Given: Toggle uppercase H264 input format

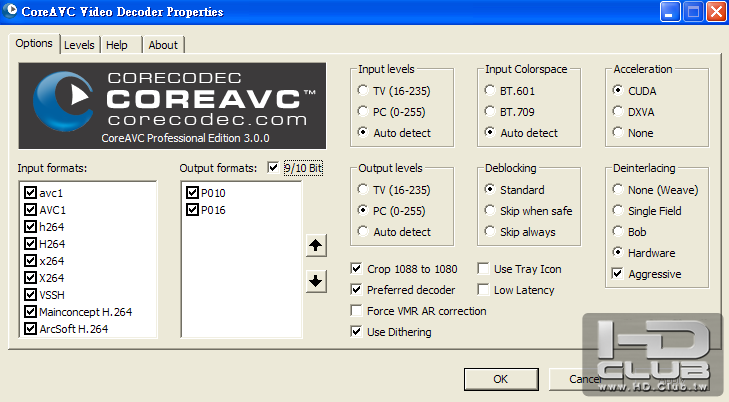Looking at the screenshot, I should click(31, 244).
